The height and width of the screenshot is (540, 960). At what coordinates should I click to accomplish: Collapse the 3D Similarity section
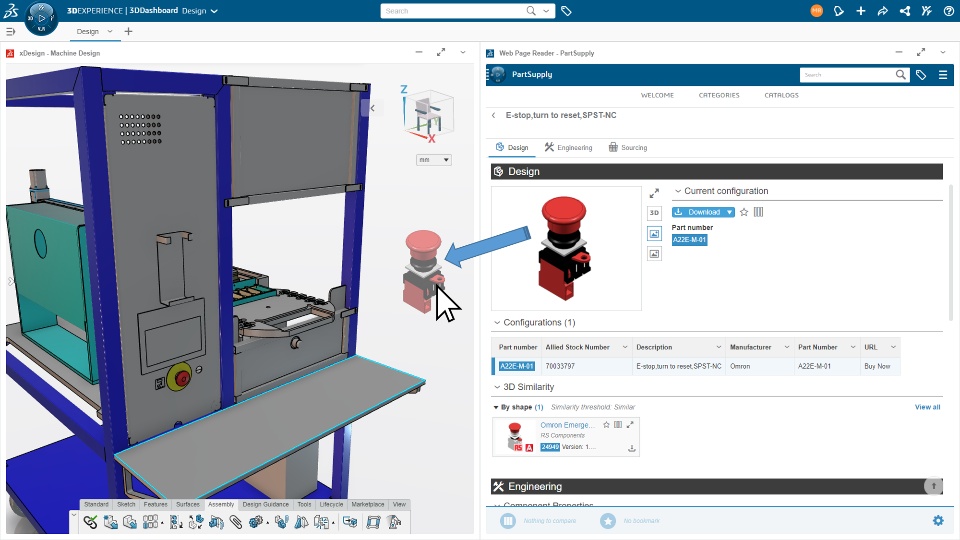(x=497, y=387)
